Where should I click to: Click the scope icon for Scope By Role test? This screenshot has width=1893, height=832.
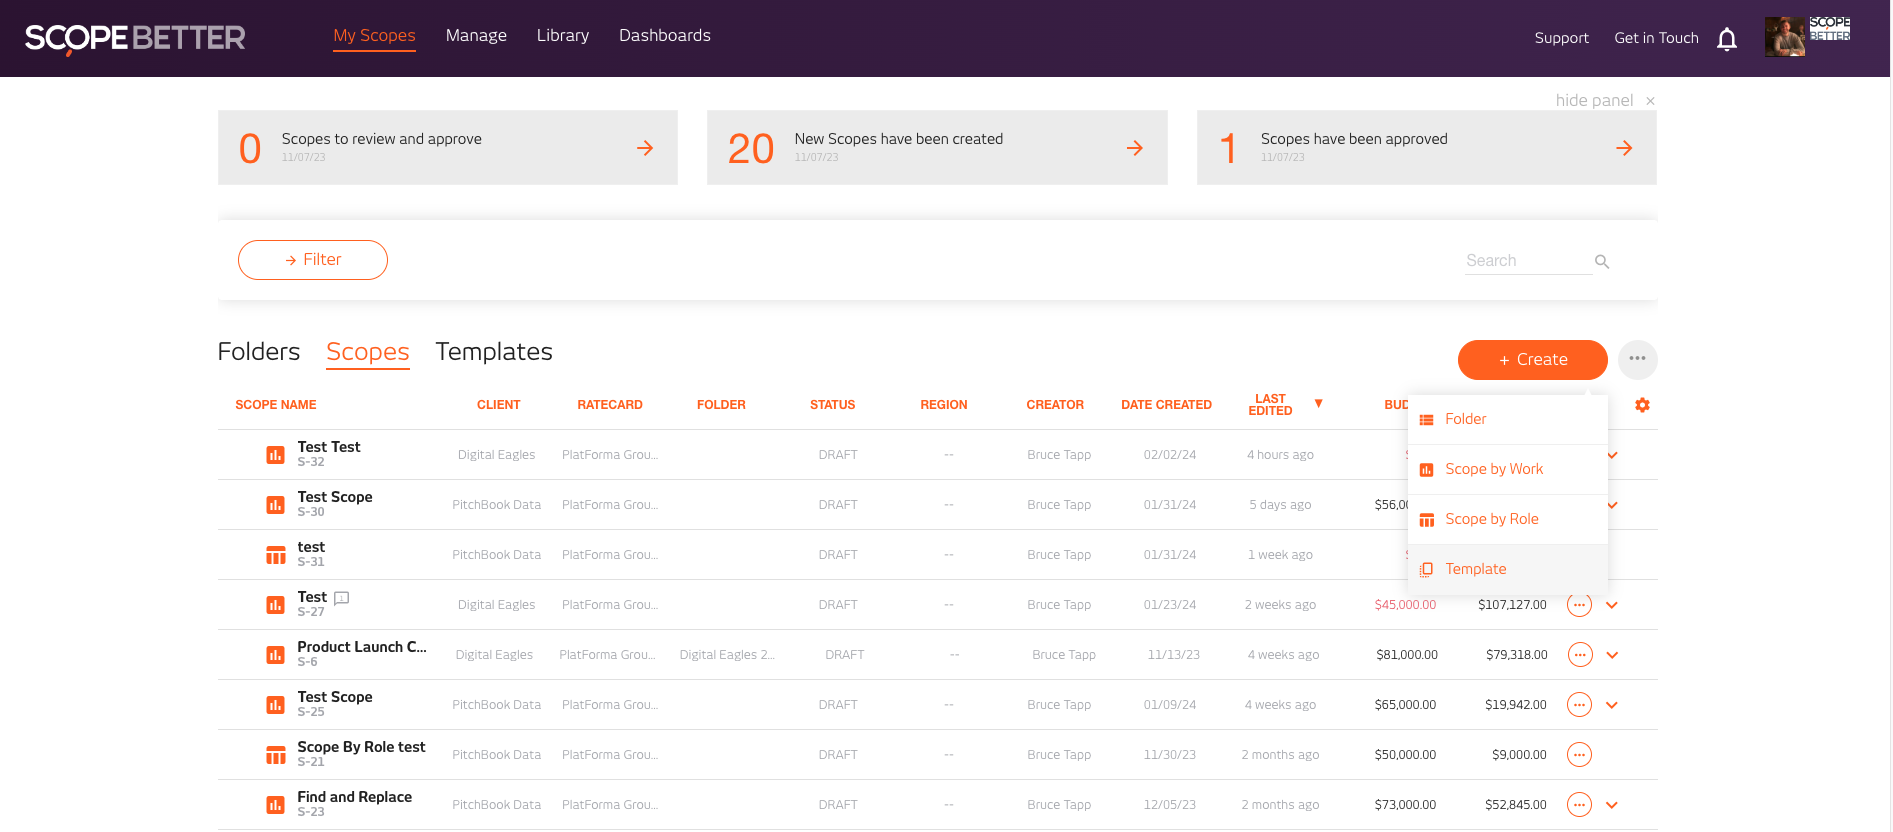(275, 755)
